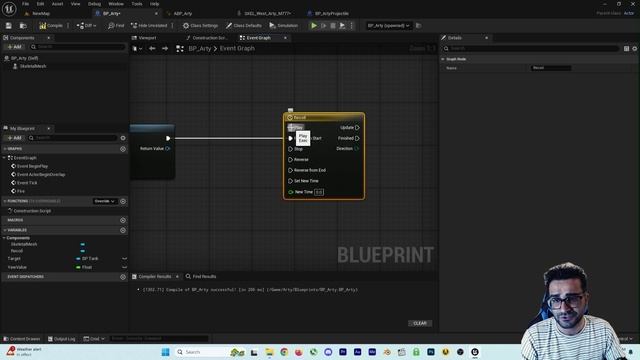Click the Find toolbar button
Screen dimensions: 640x360
116,26
